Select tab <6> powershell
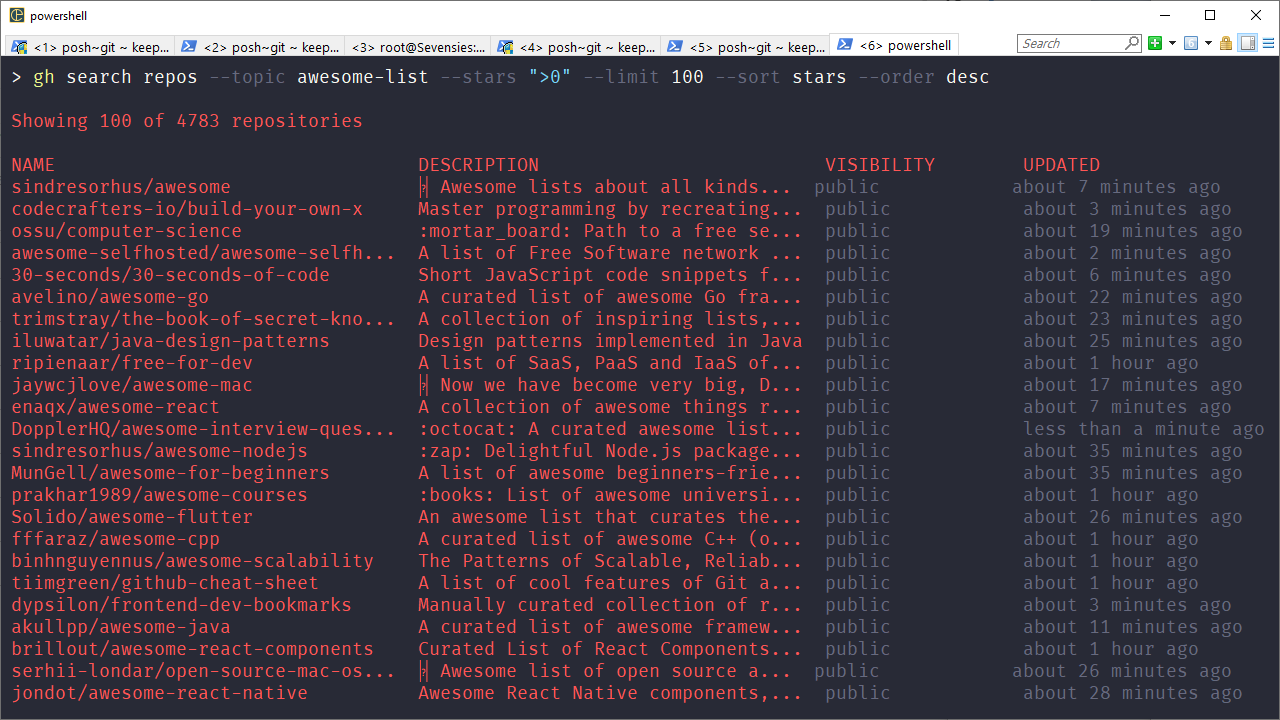 894,45
